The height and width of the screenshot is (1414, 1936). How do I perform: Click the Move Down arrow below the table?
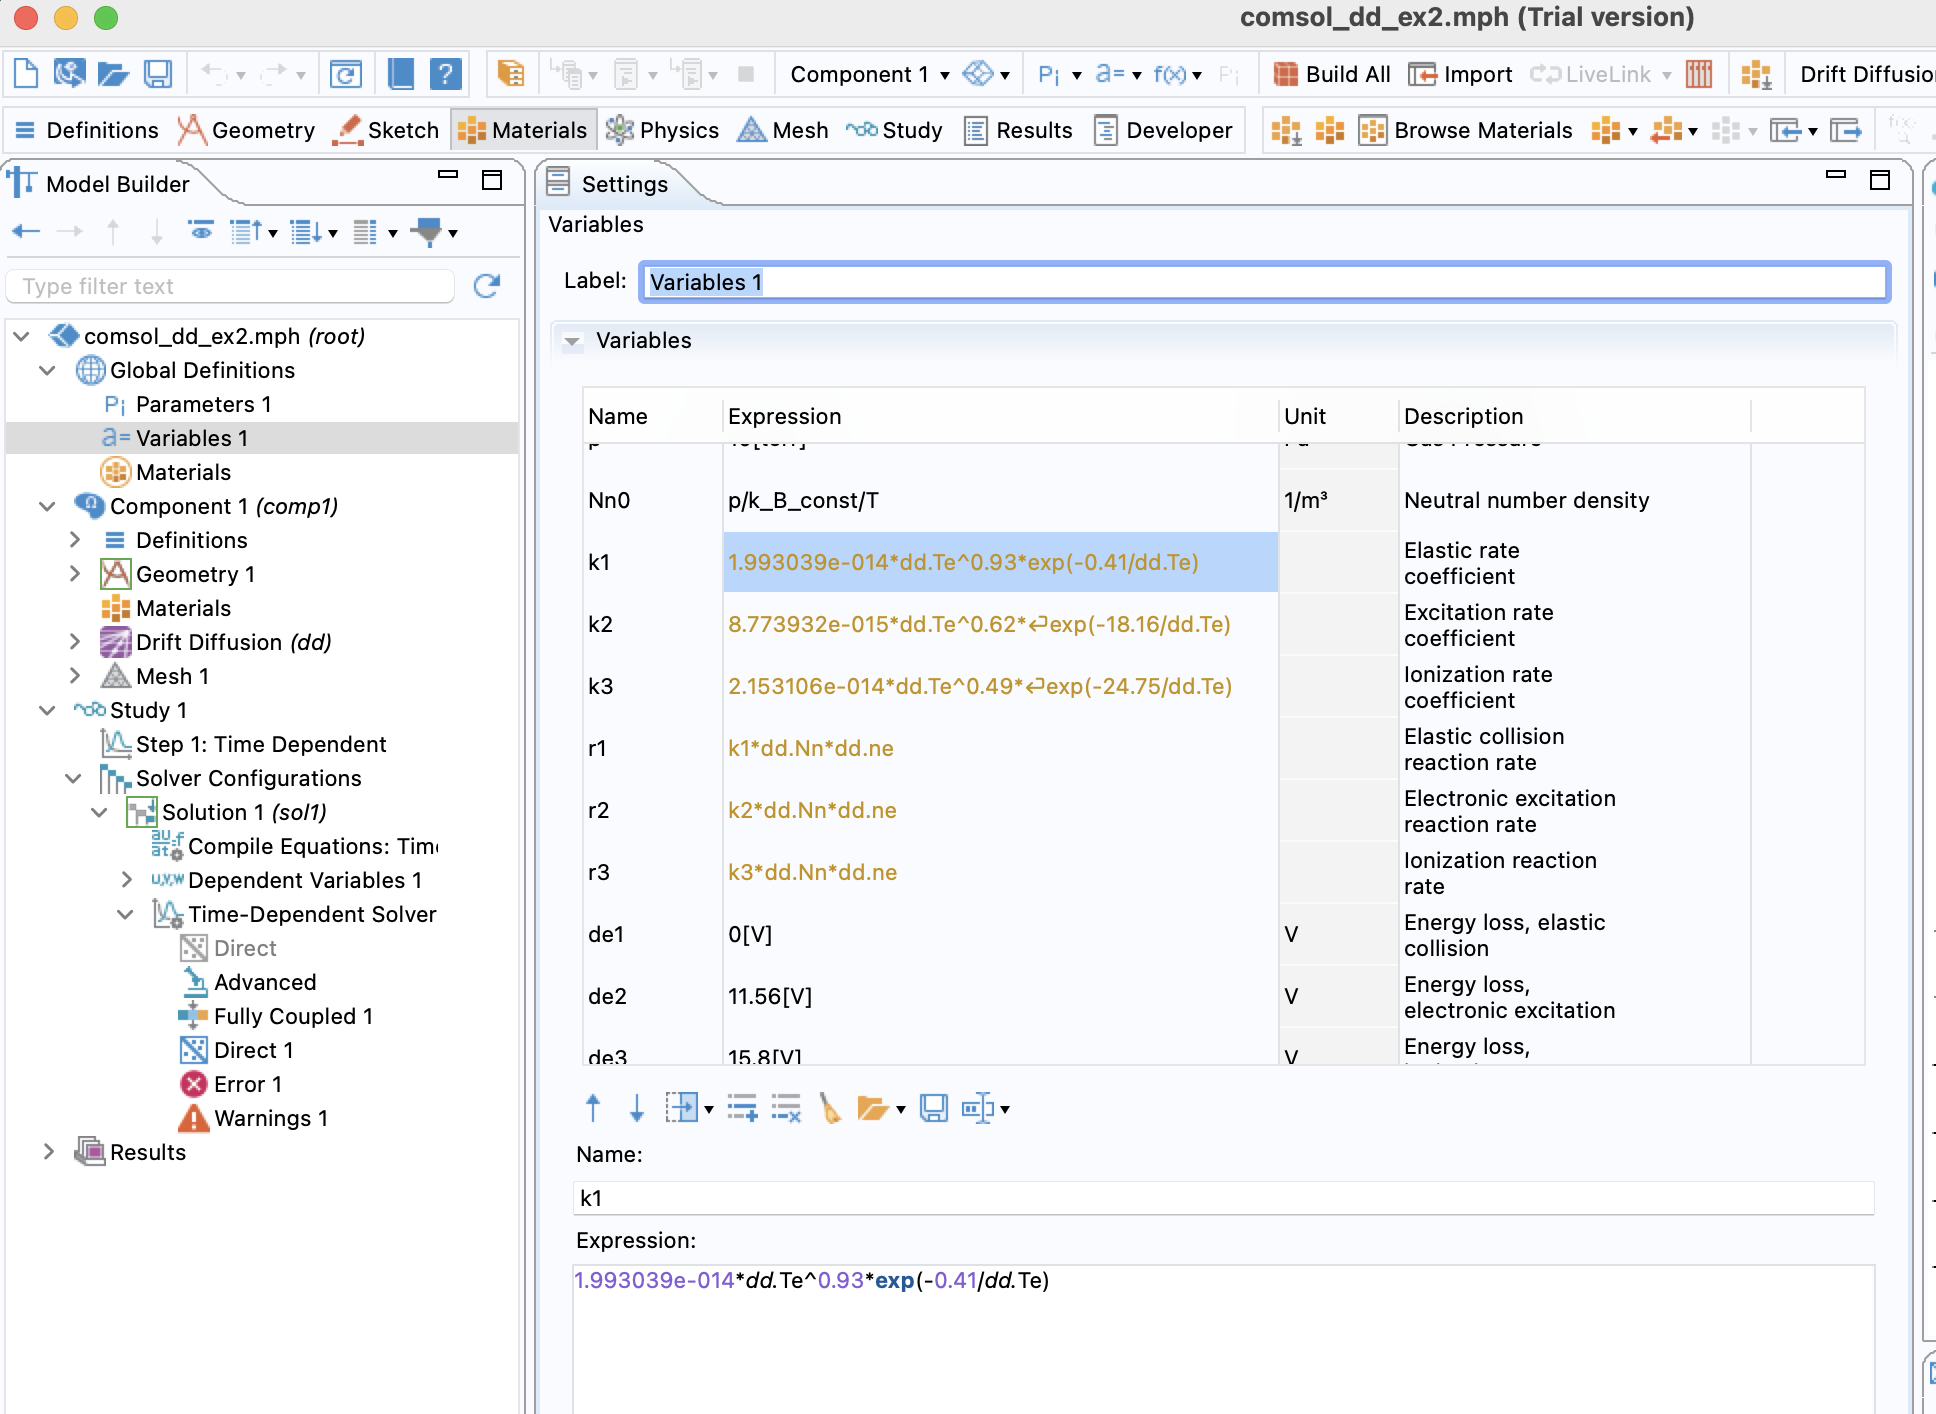tap(637, 1108)
